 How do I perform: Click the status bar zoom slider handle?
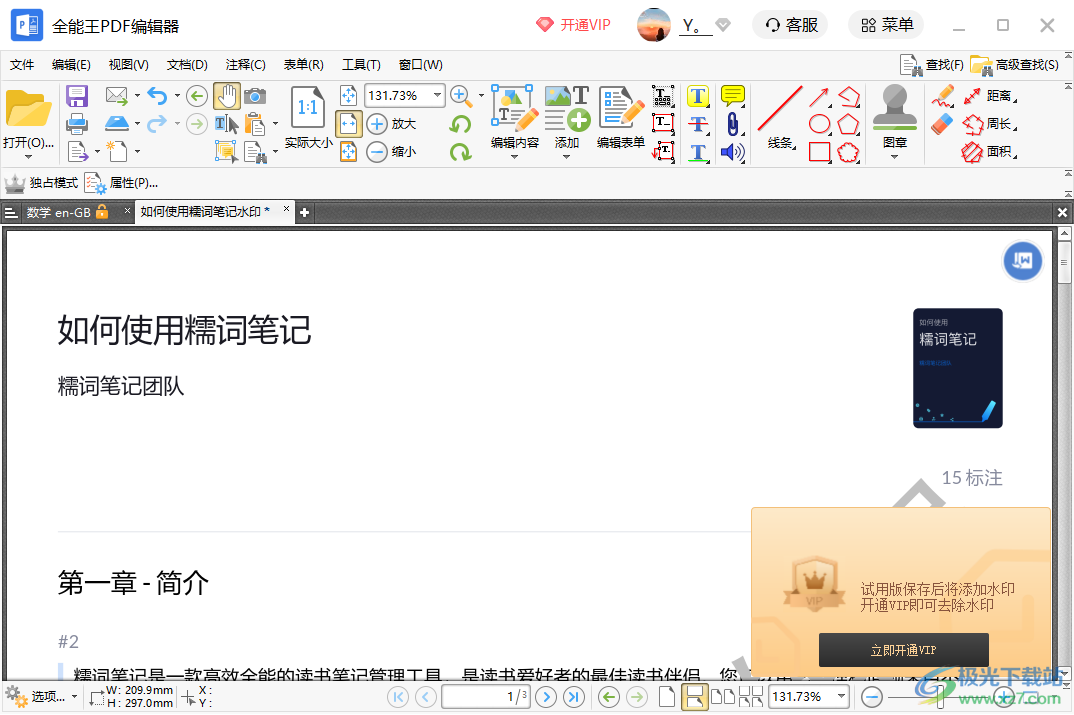tap(941, 697)
